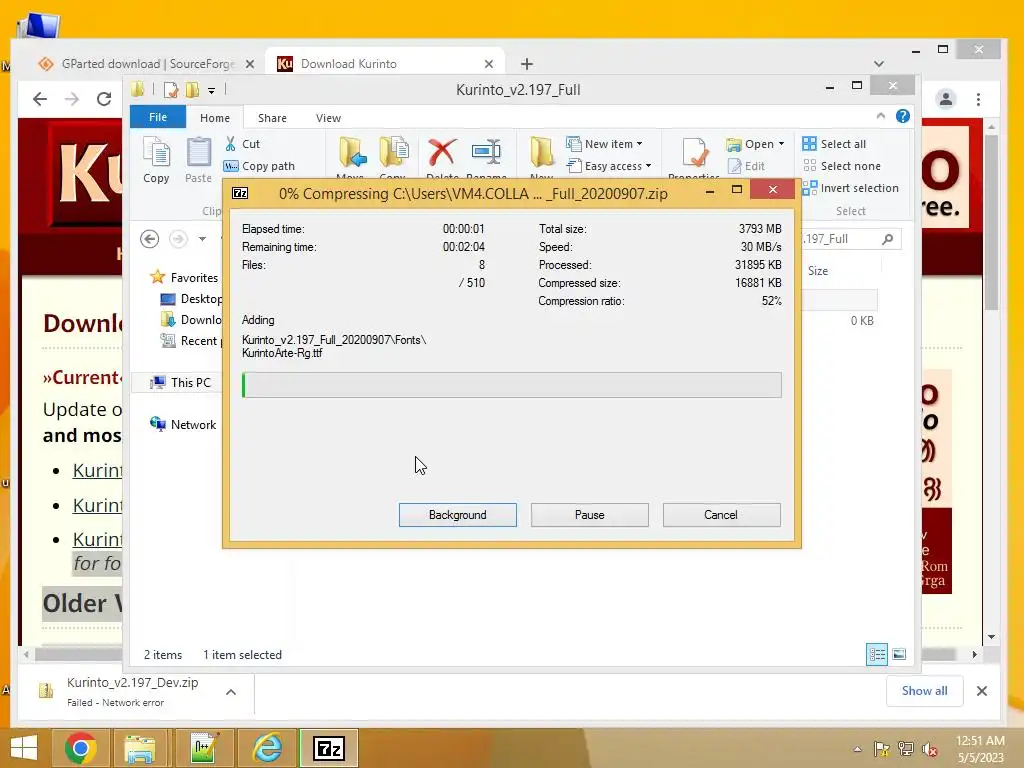This screenshot has width=1024, height=768.
Task: Click 7-Zip taskbar icon
Action: tap(328, 748)
